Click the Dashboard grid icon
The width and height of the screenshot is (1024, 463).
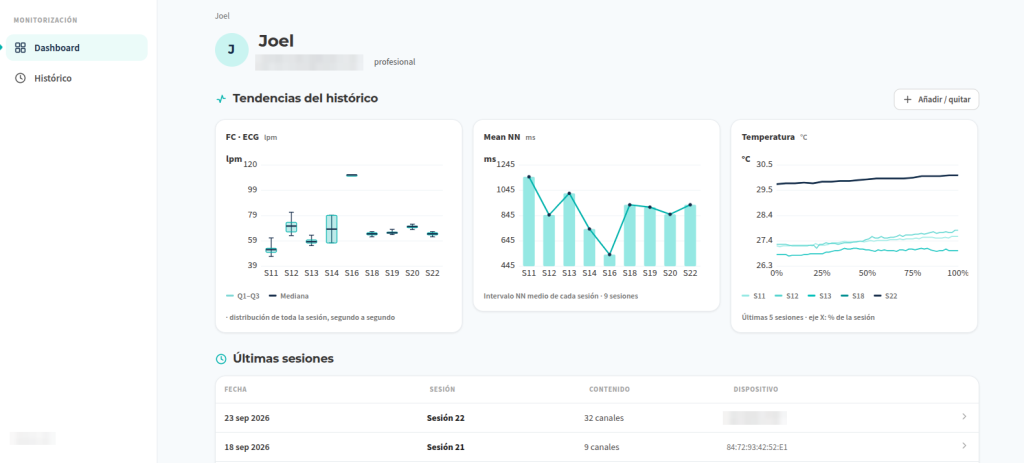[x=20, y=48]
